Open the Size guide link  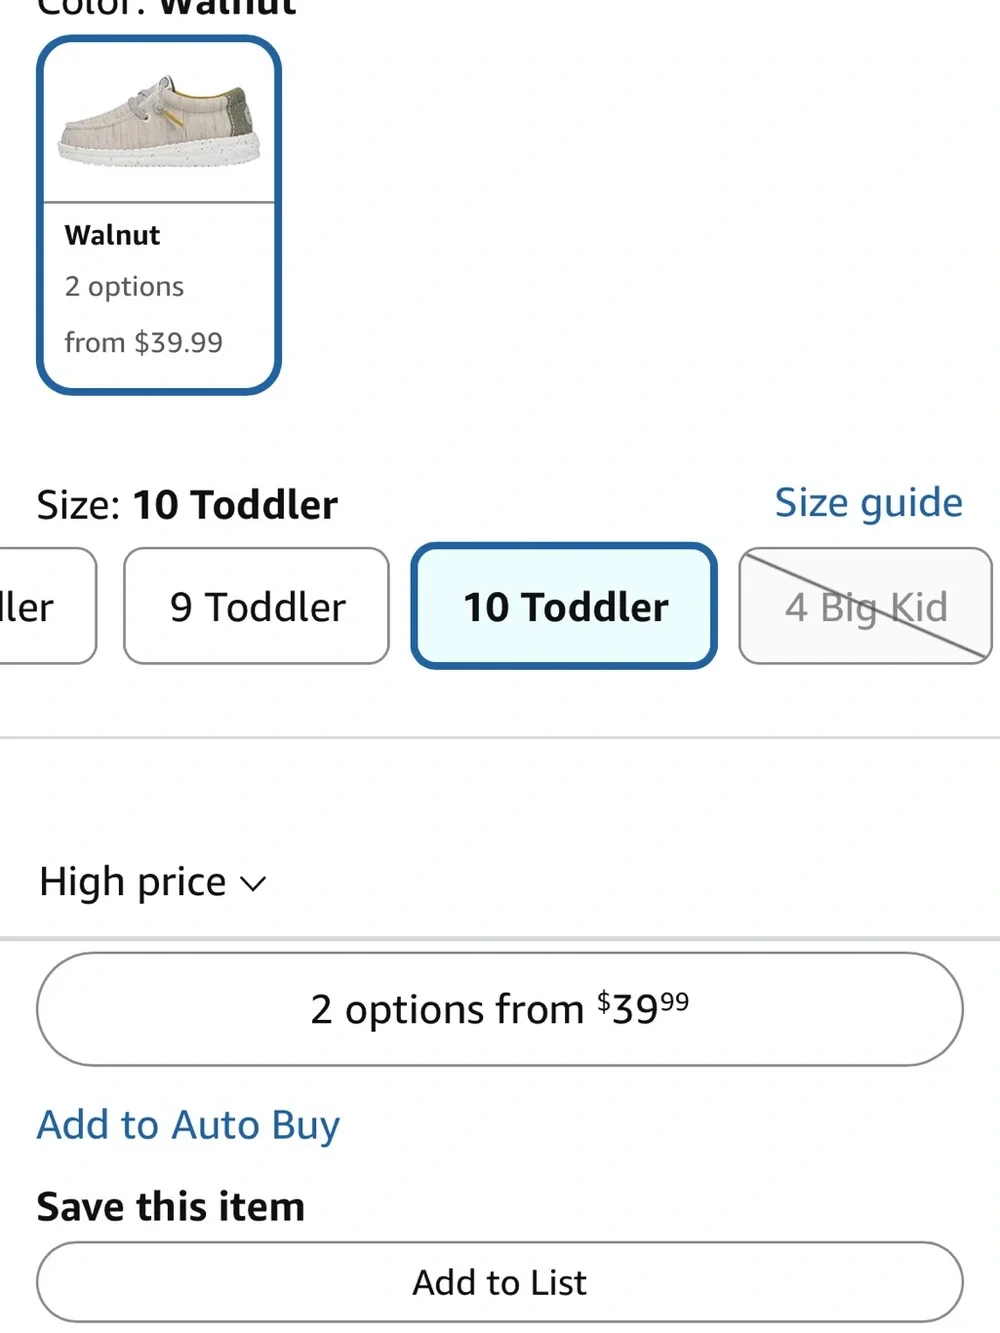(x=868, y=502)
